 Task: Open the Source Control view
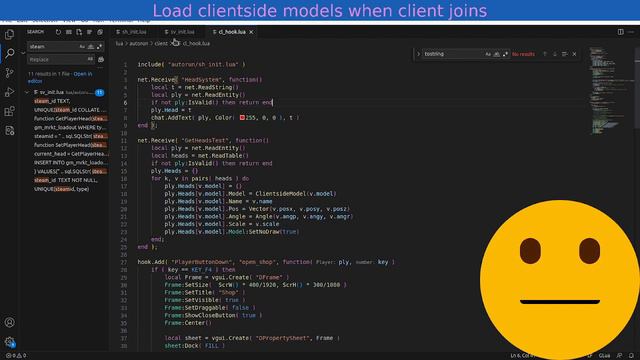pos(9,73)
